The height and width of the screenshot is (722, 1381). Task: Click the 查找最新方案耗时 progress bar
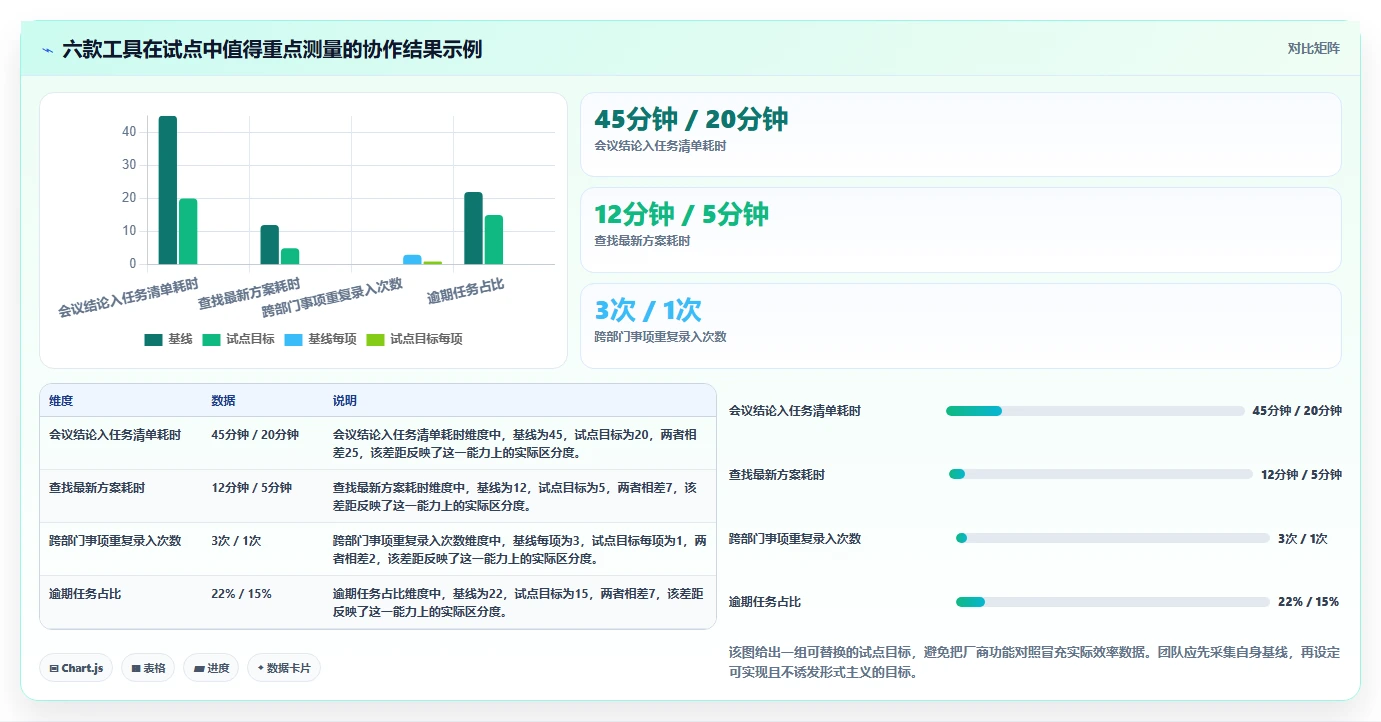click(1100, 474)
